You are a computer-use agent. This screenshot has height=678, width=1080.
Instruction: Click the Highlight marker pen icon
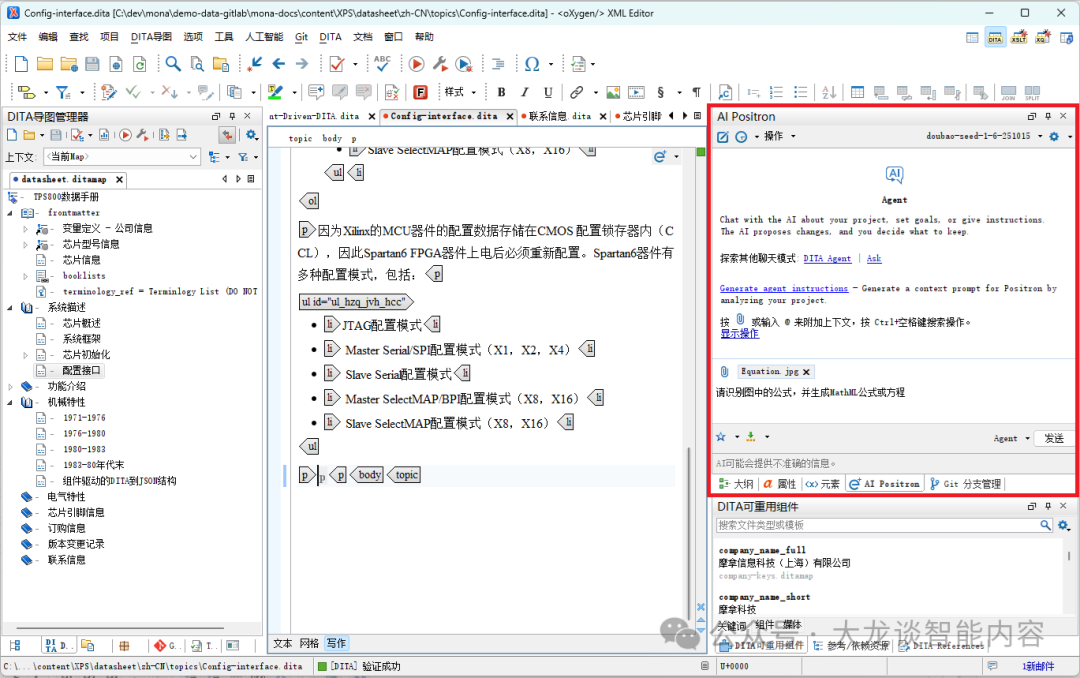coord(276,92)
